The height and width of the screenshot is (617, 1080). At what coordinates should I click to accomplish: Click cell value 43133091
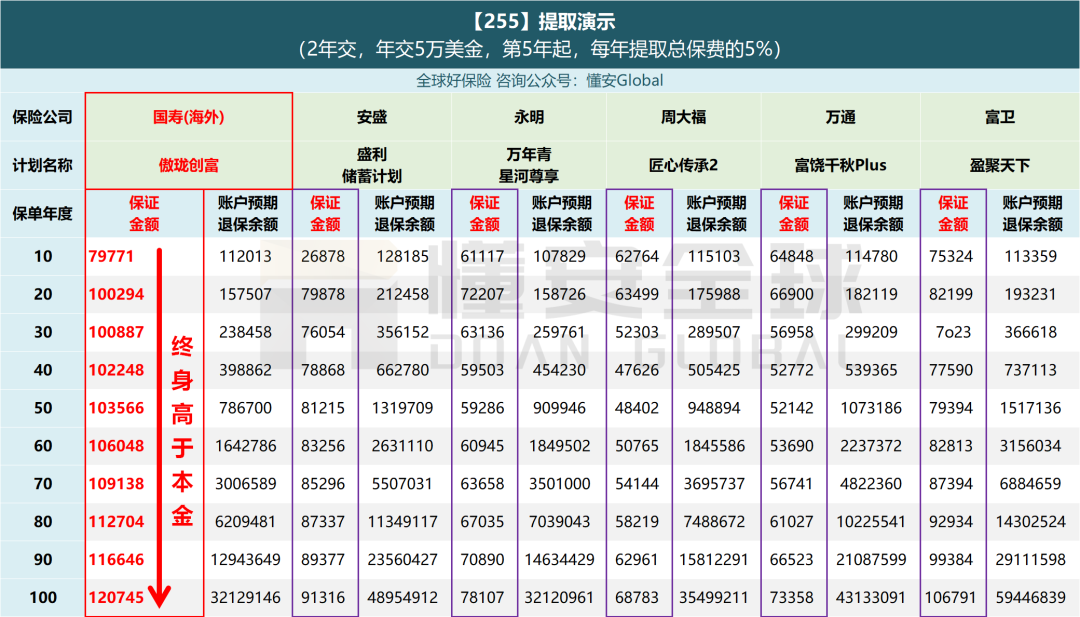click(871, 598)
